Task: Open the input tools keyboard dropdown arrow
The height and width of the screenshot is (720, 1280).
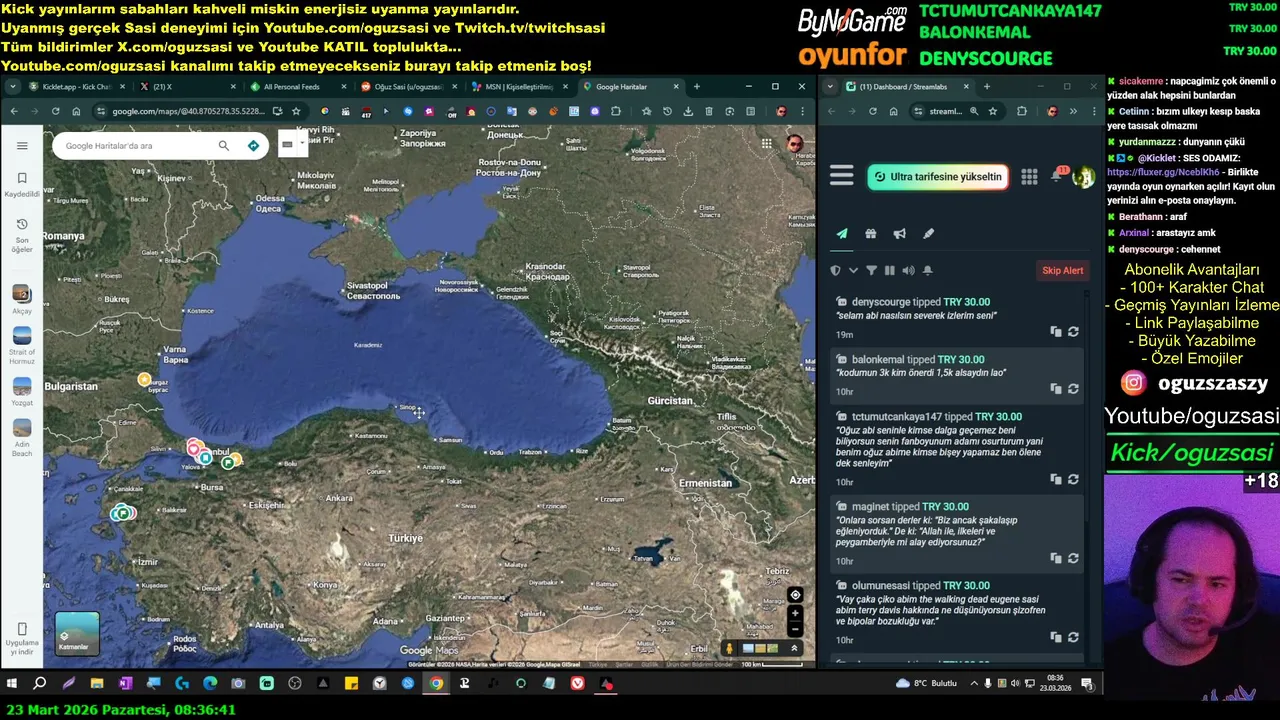Action: (x=301, y=145)
